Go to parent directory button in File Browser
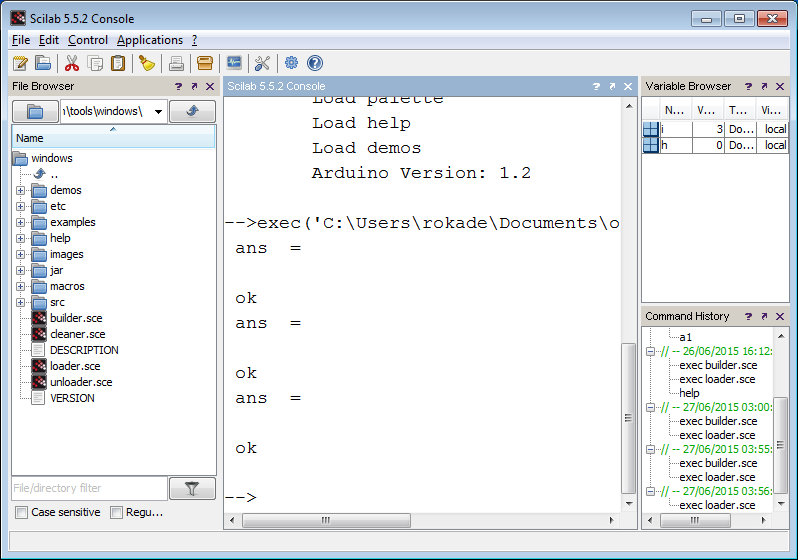 pos(192,111)
